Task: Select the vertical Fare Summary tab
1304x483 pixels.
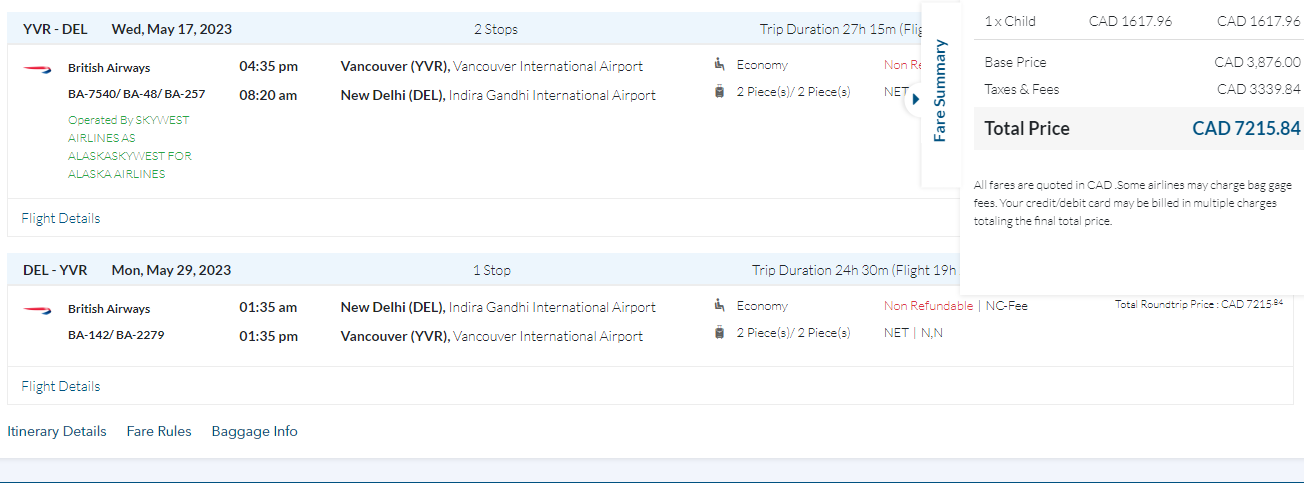Action: 940,91
